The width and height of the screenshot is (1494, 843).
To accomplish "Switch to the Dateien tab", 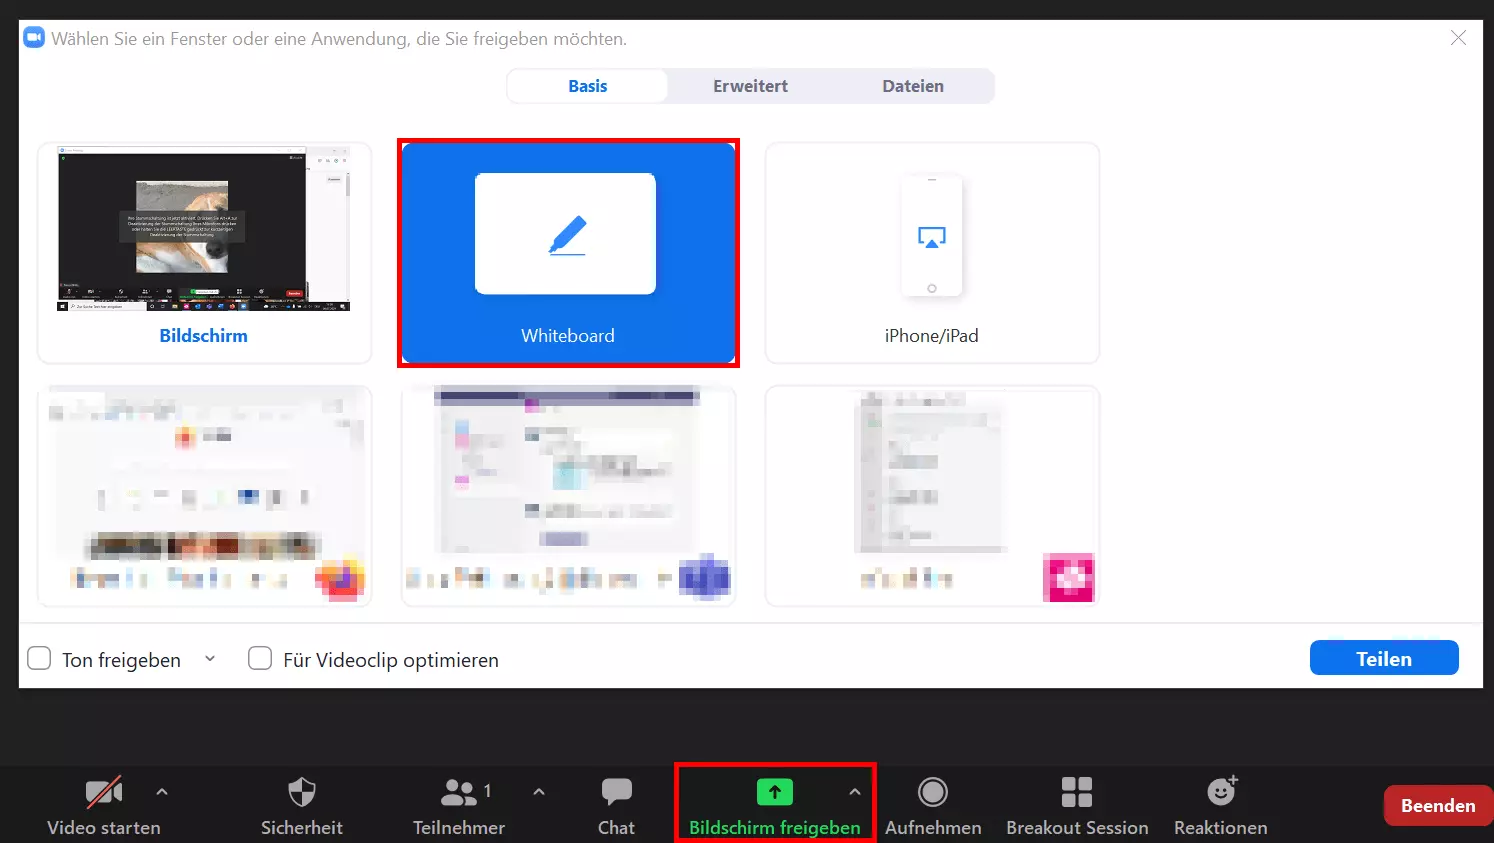I will click(x=913, y=86).
